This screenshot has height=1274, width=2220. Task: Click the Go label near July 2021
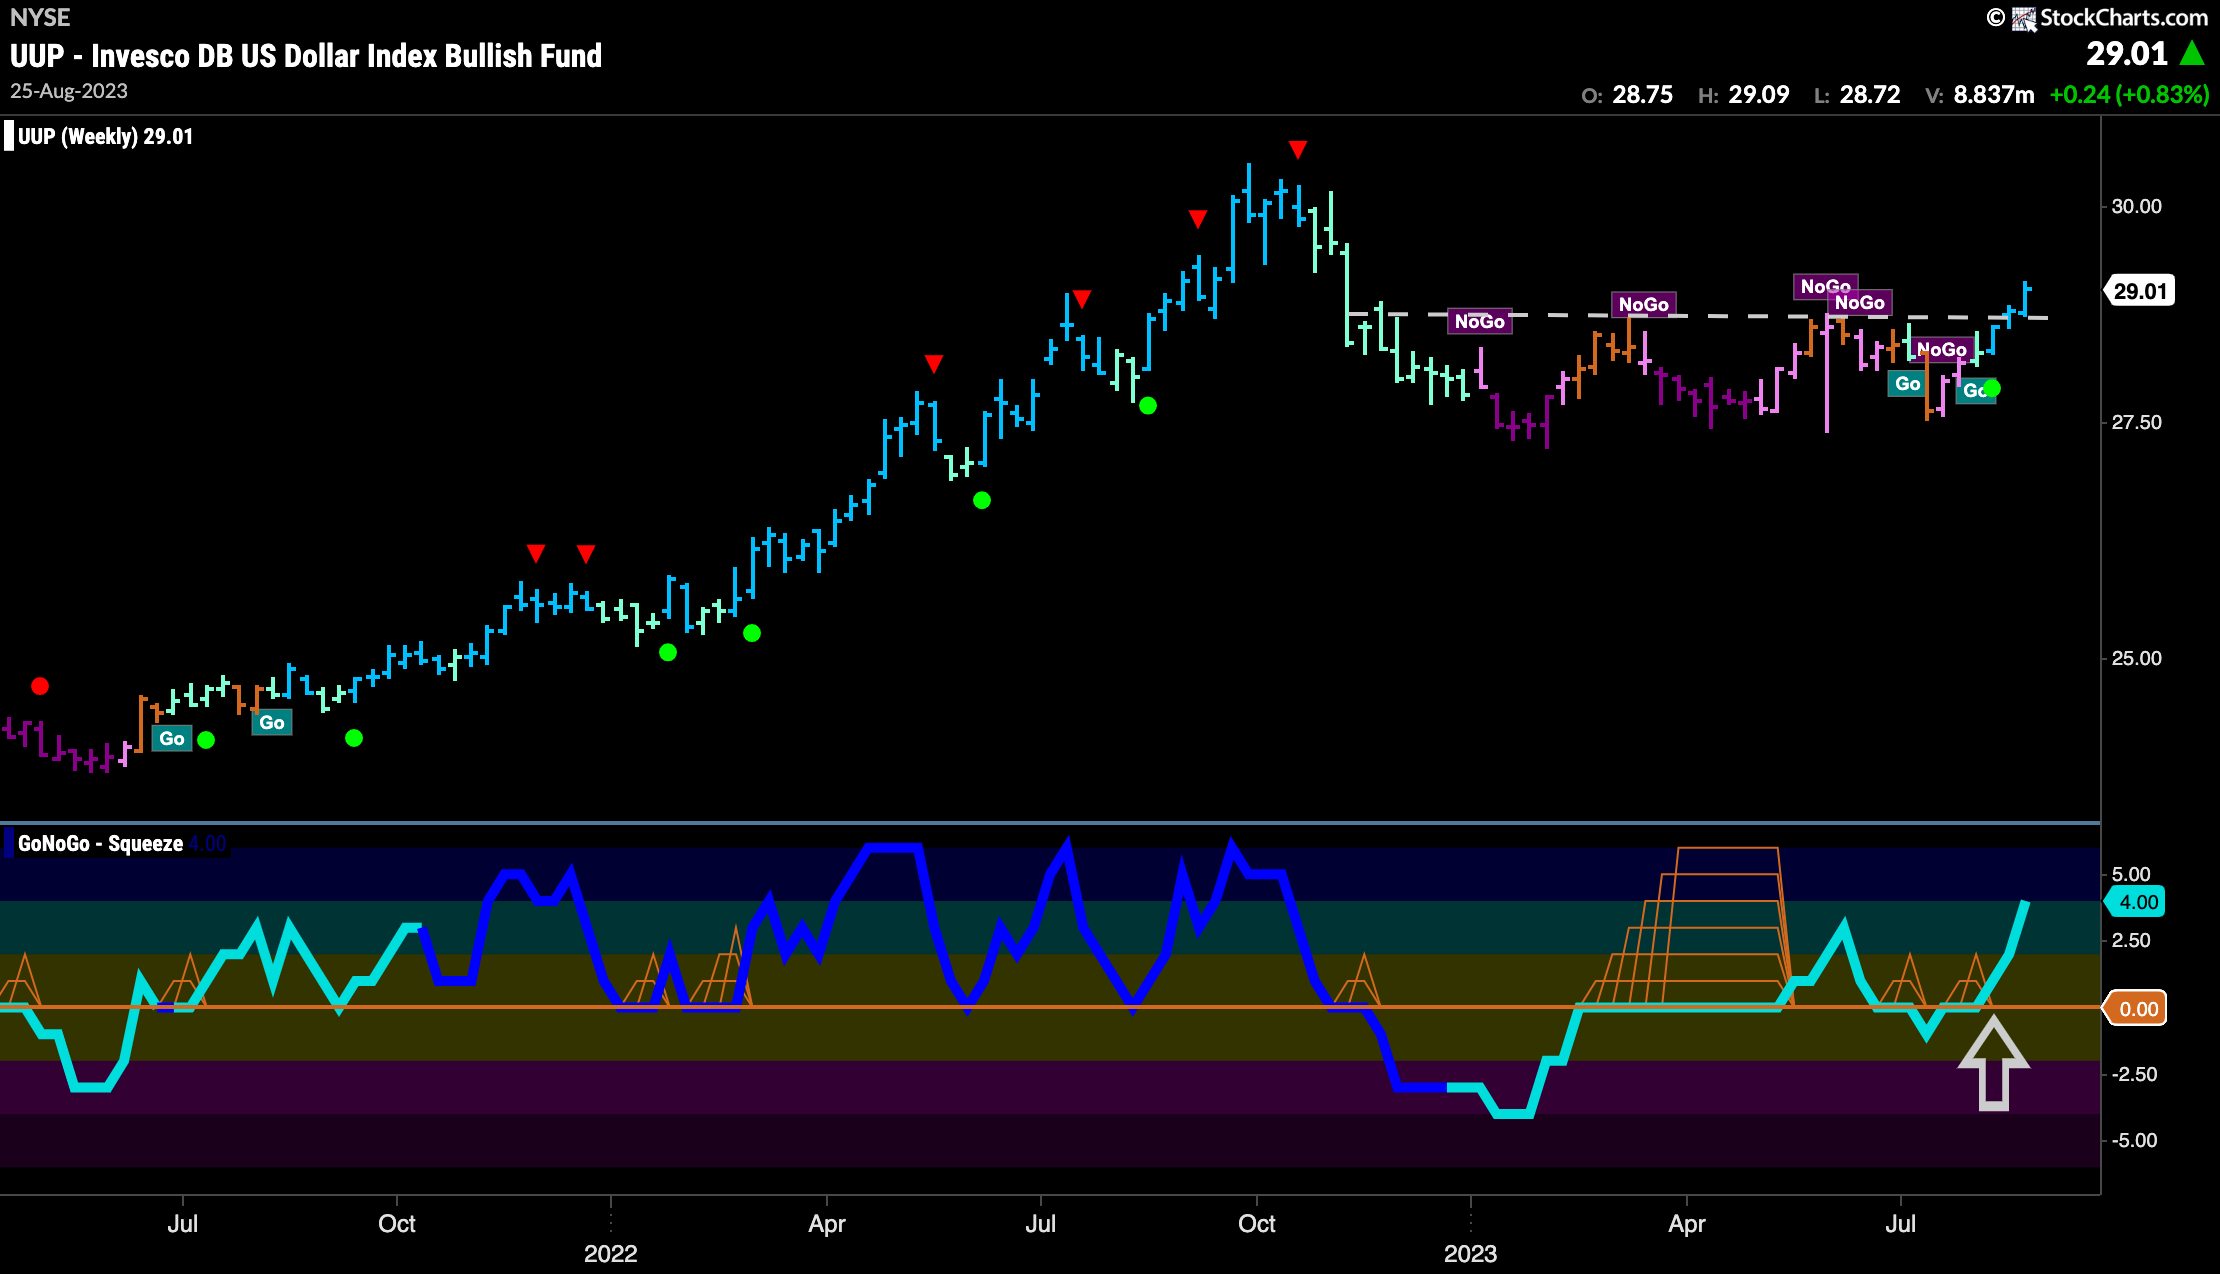point(172,739)
